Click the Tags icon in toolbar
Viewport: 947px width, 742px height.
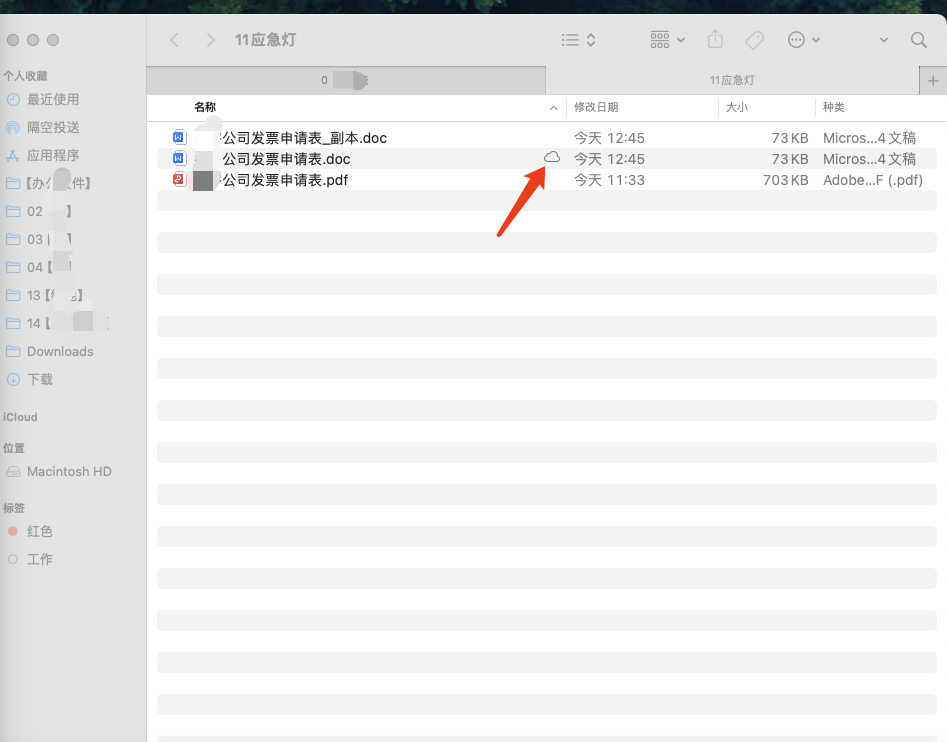[755, 40]
